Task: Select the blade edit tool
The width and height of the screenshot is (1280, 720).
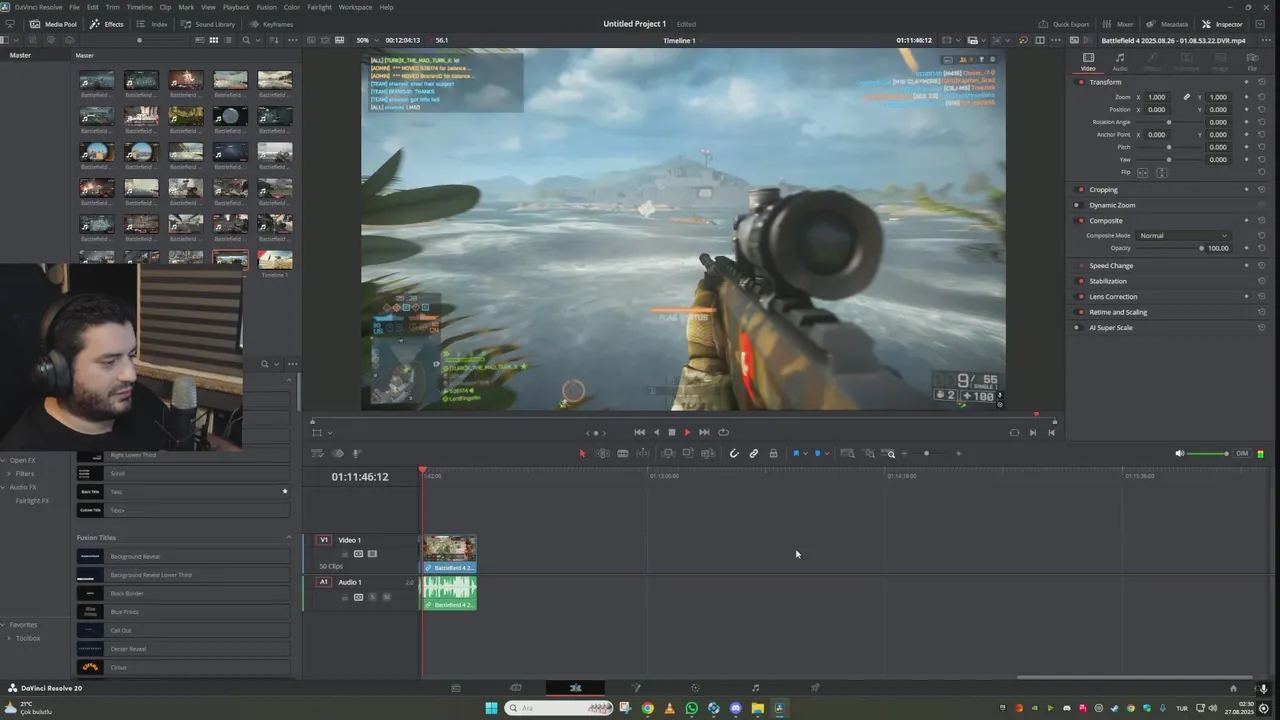Action: pyautogui.click(x=623, y=453)
